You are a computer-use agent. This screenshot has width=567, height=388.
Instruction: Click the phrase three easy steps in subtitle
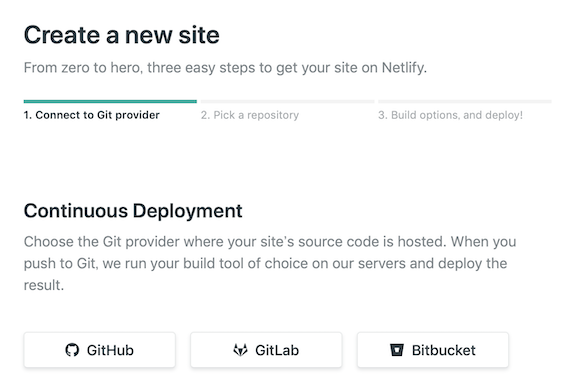(201, 68)
